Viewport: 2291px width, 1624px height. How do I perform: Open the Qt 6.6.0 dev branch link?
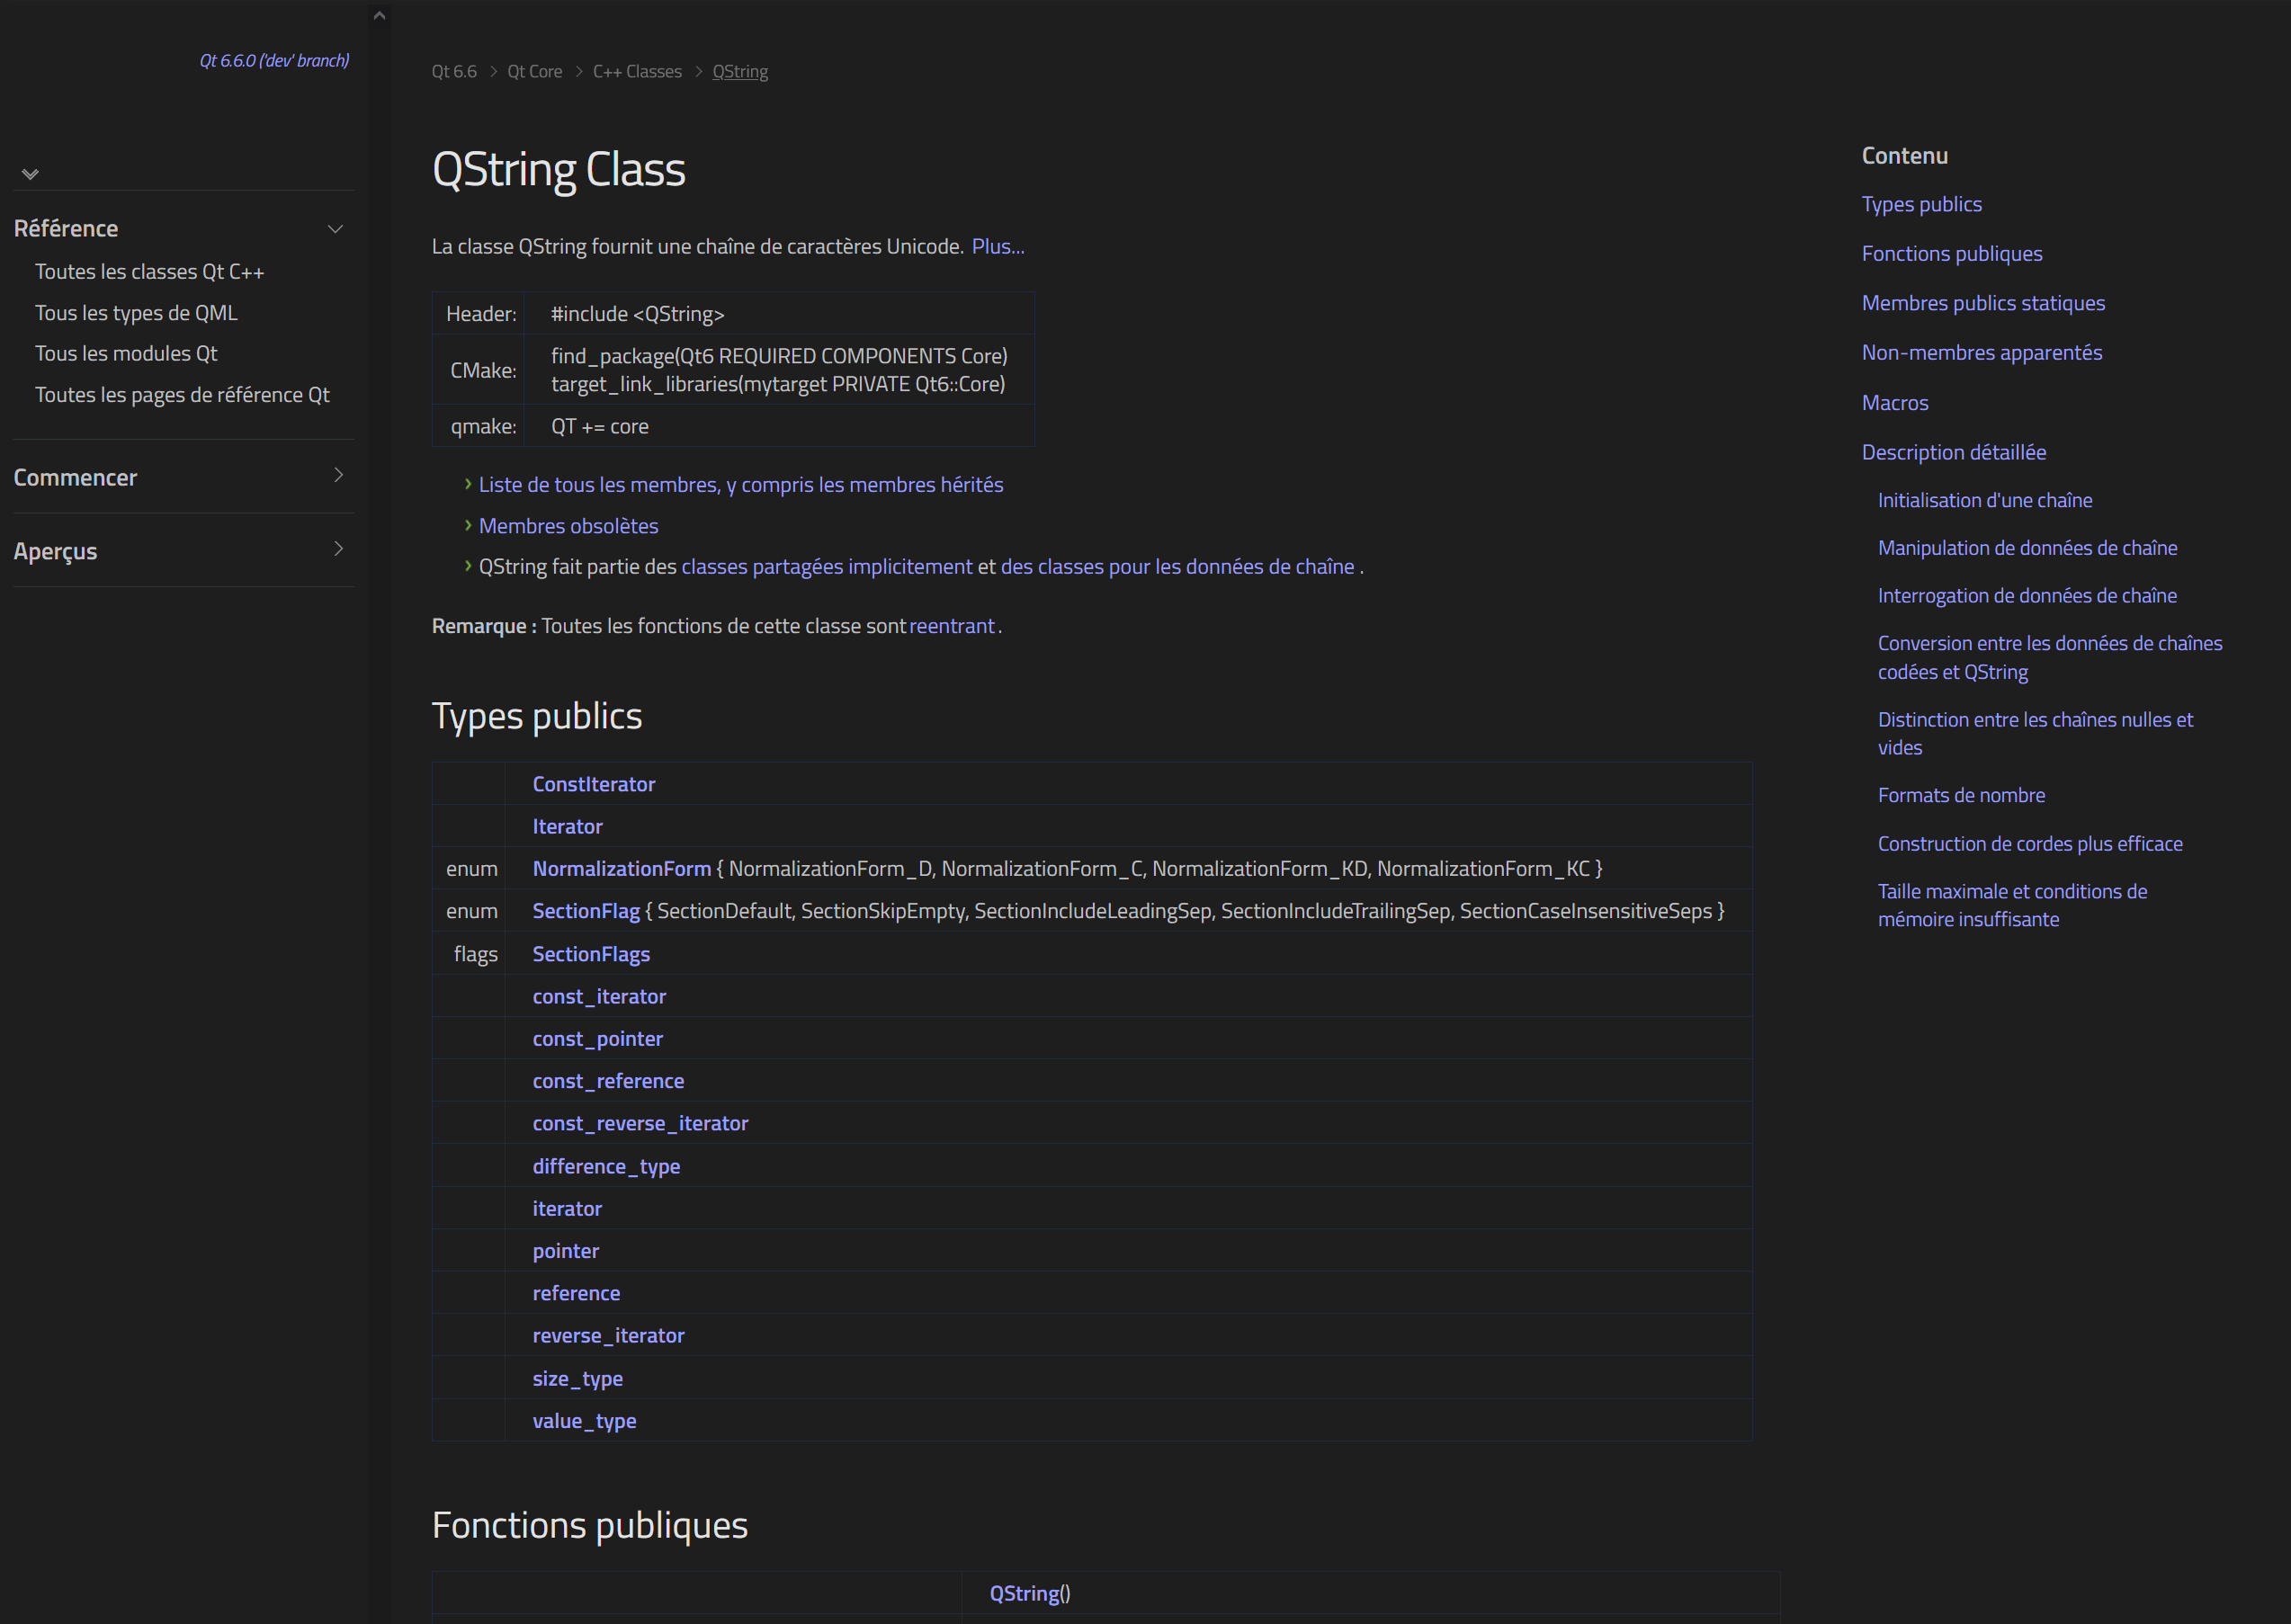pos(274,61)
